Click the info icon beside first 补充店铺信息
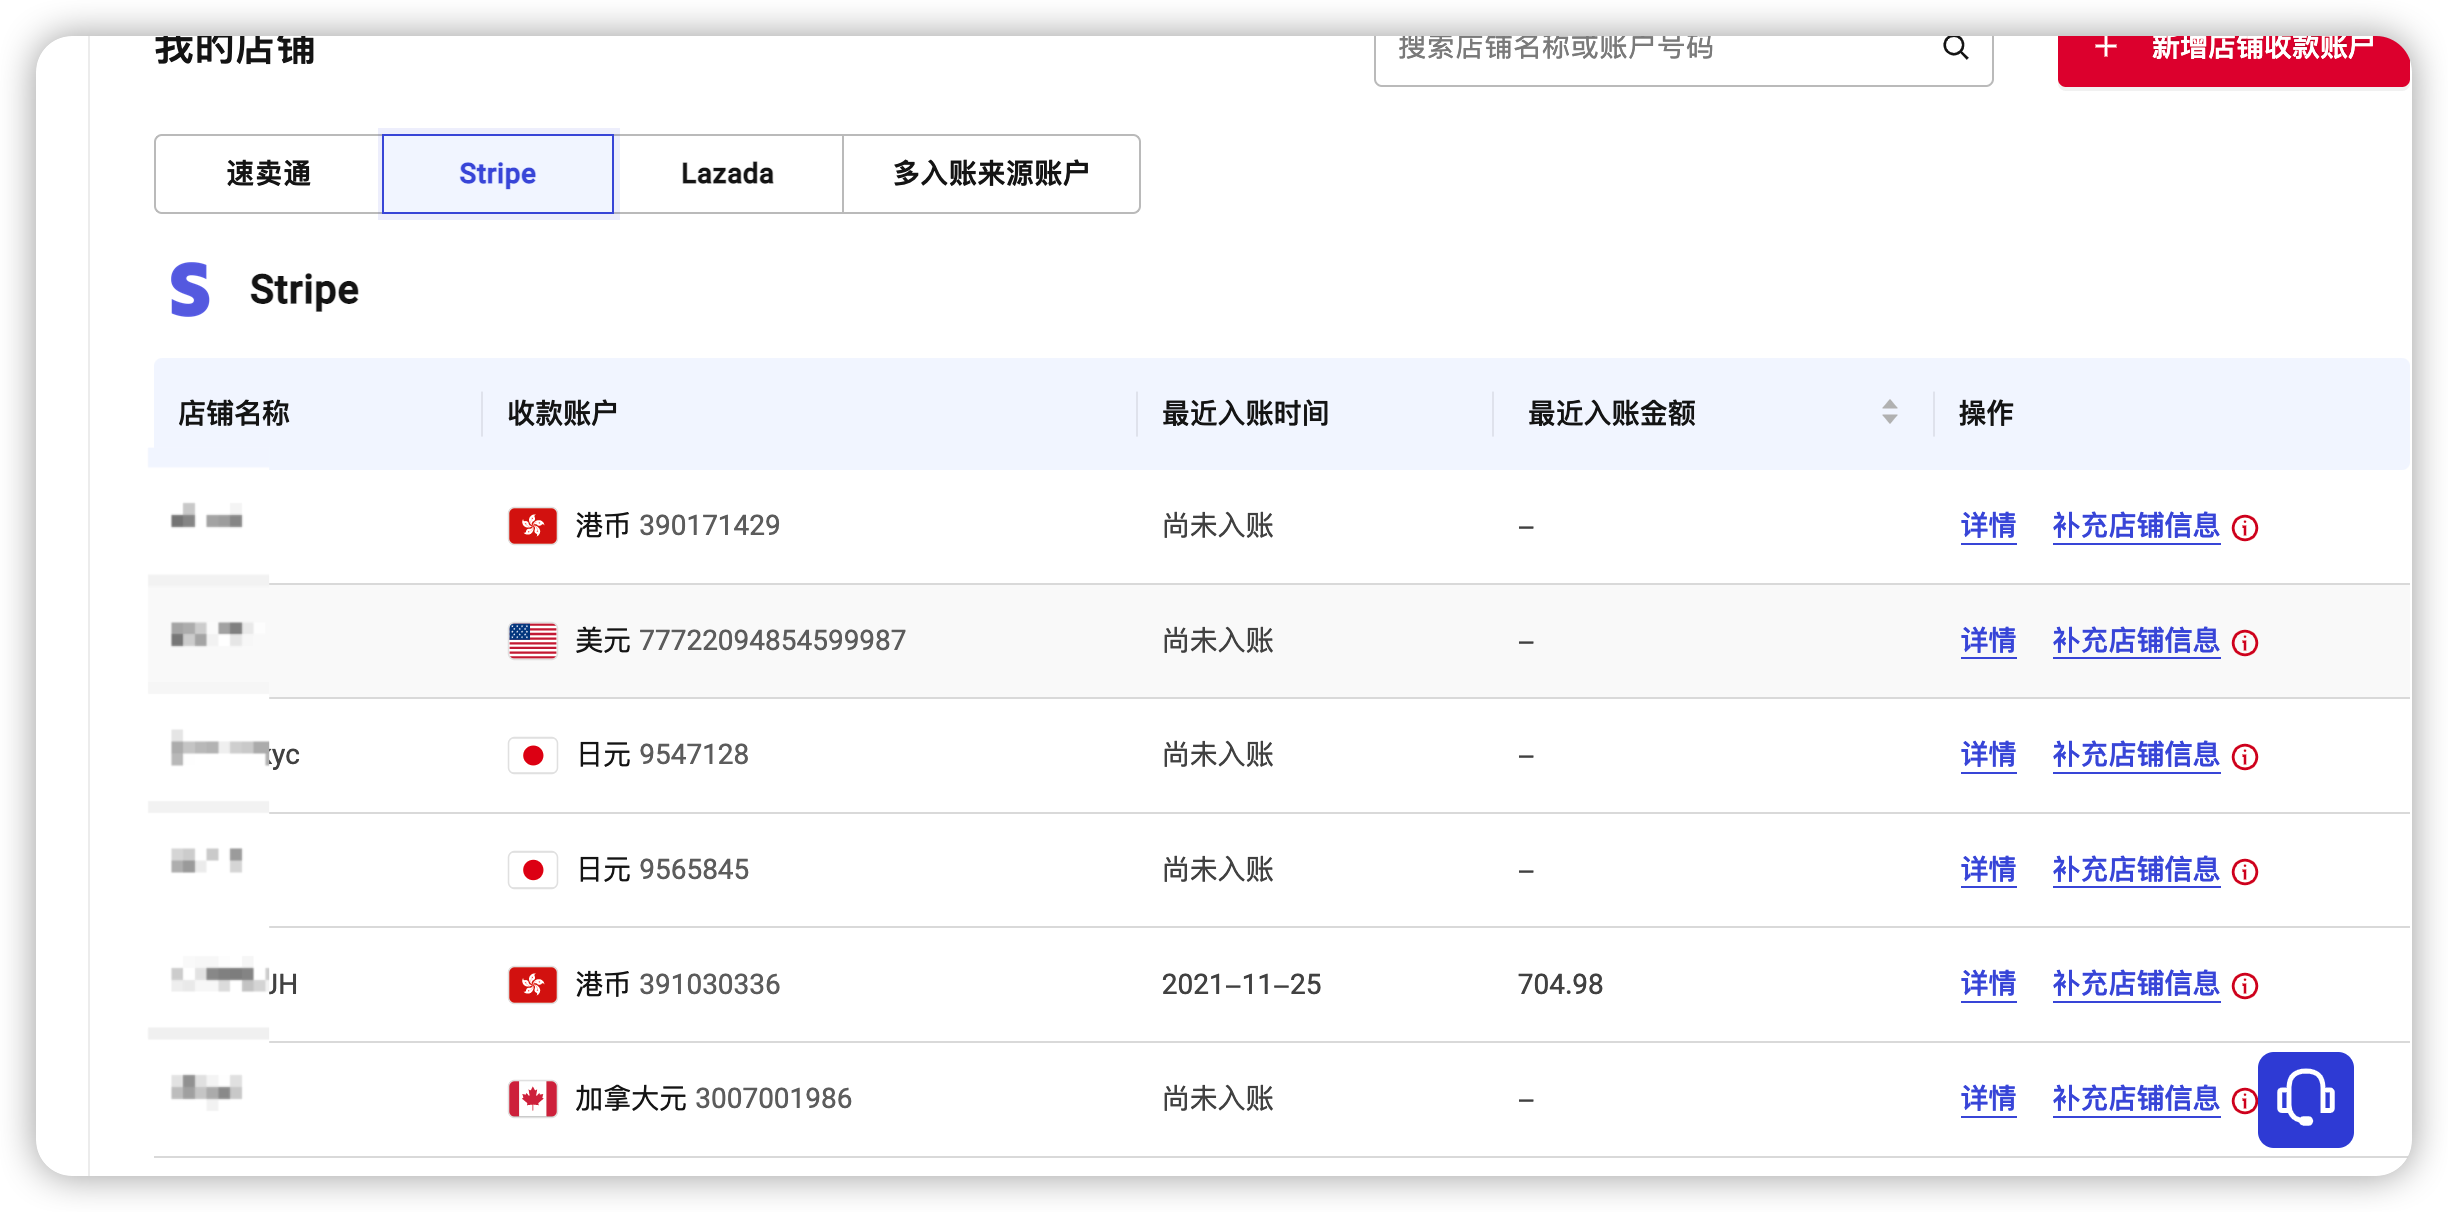 point(2245,529)
